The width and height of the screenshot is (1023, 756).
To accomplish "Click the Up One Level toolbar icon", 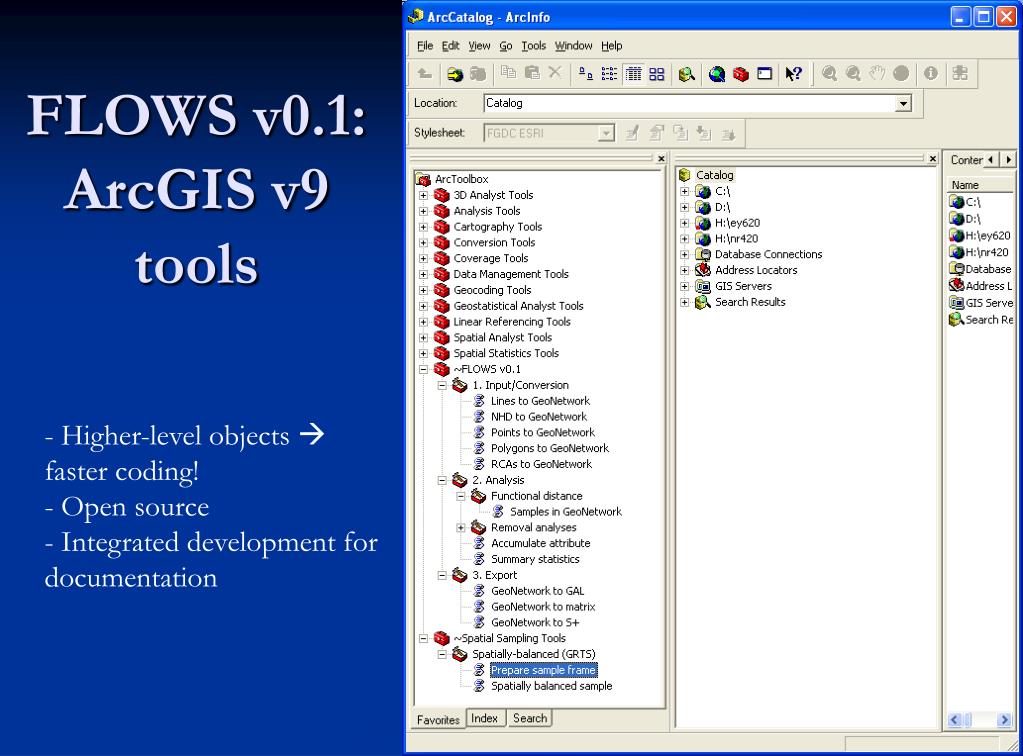I will tap(425, 74).
